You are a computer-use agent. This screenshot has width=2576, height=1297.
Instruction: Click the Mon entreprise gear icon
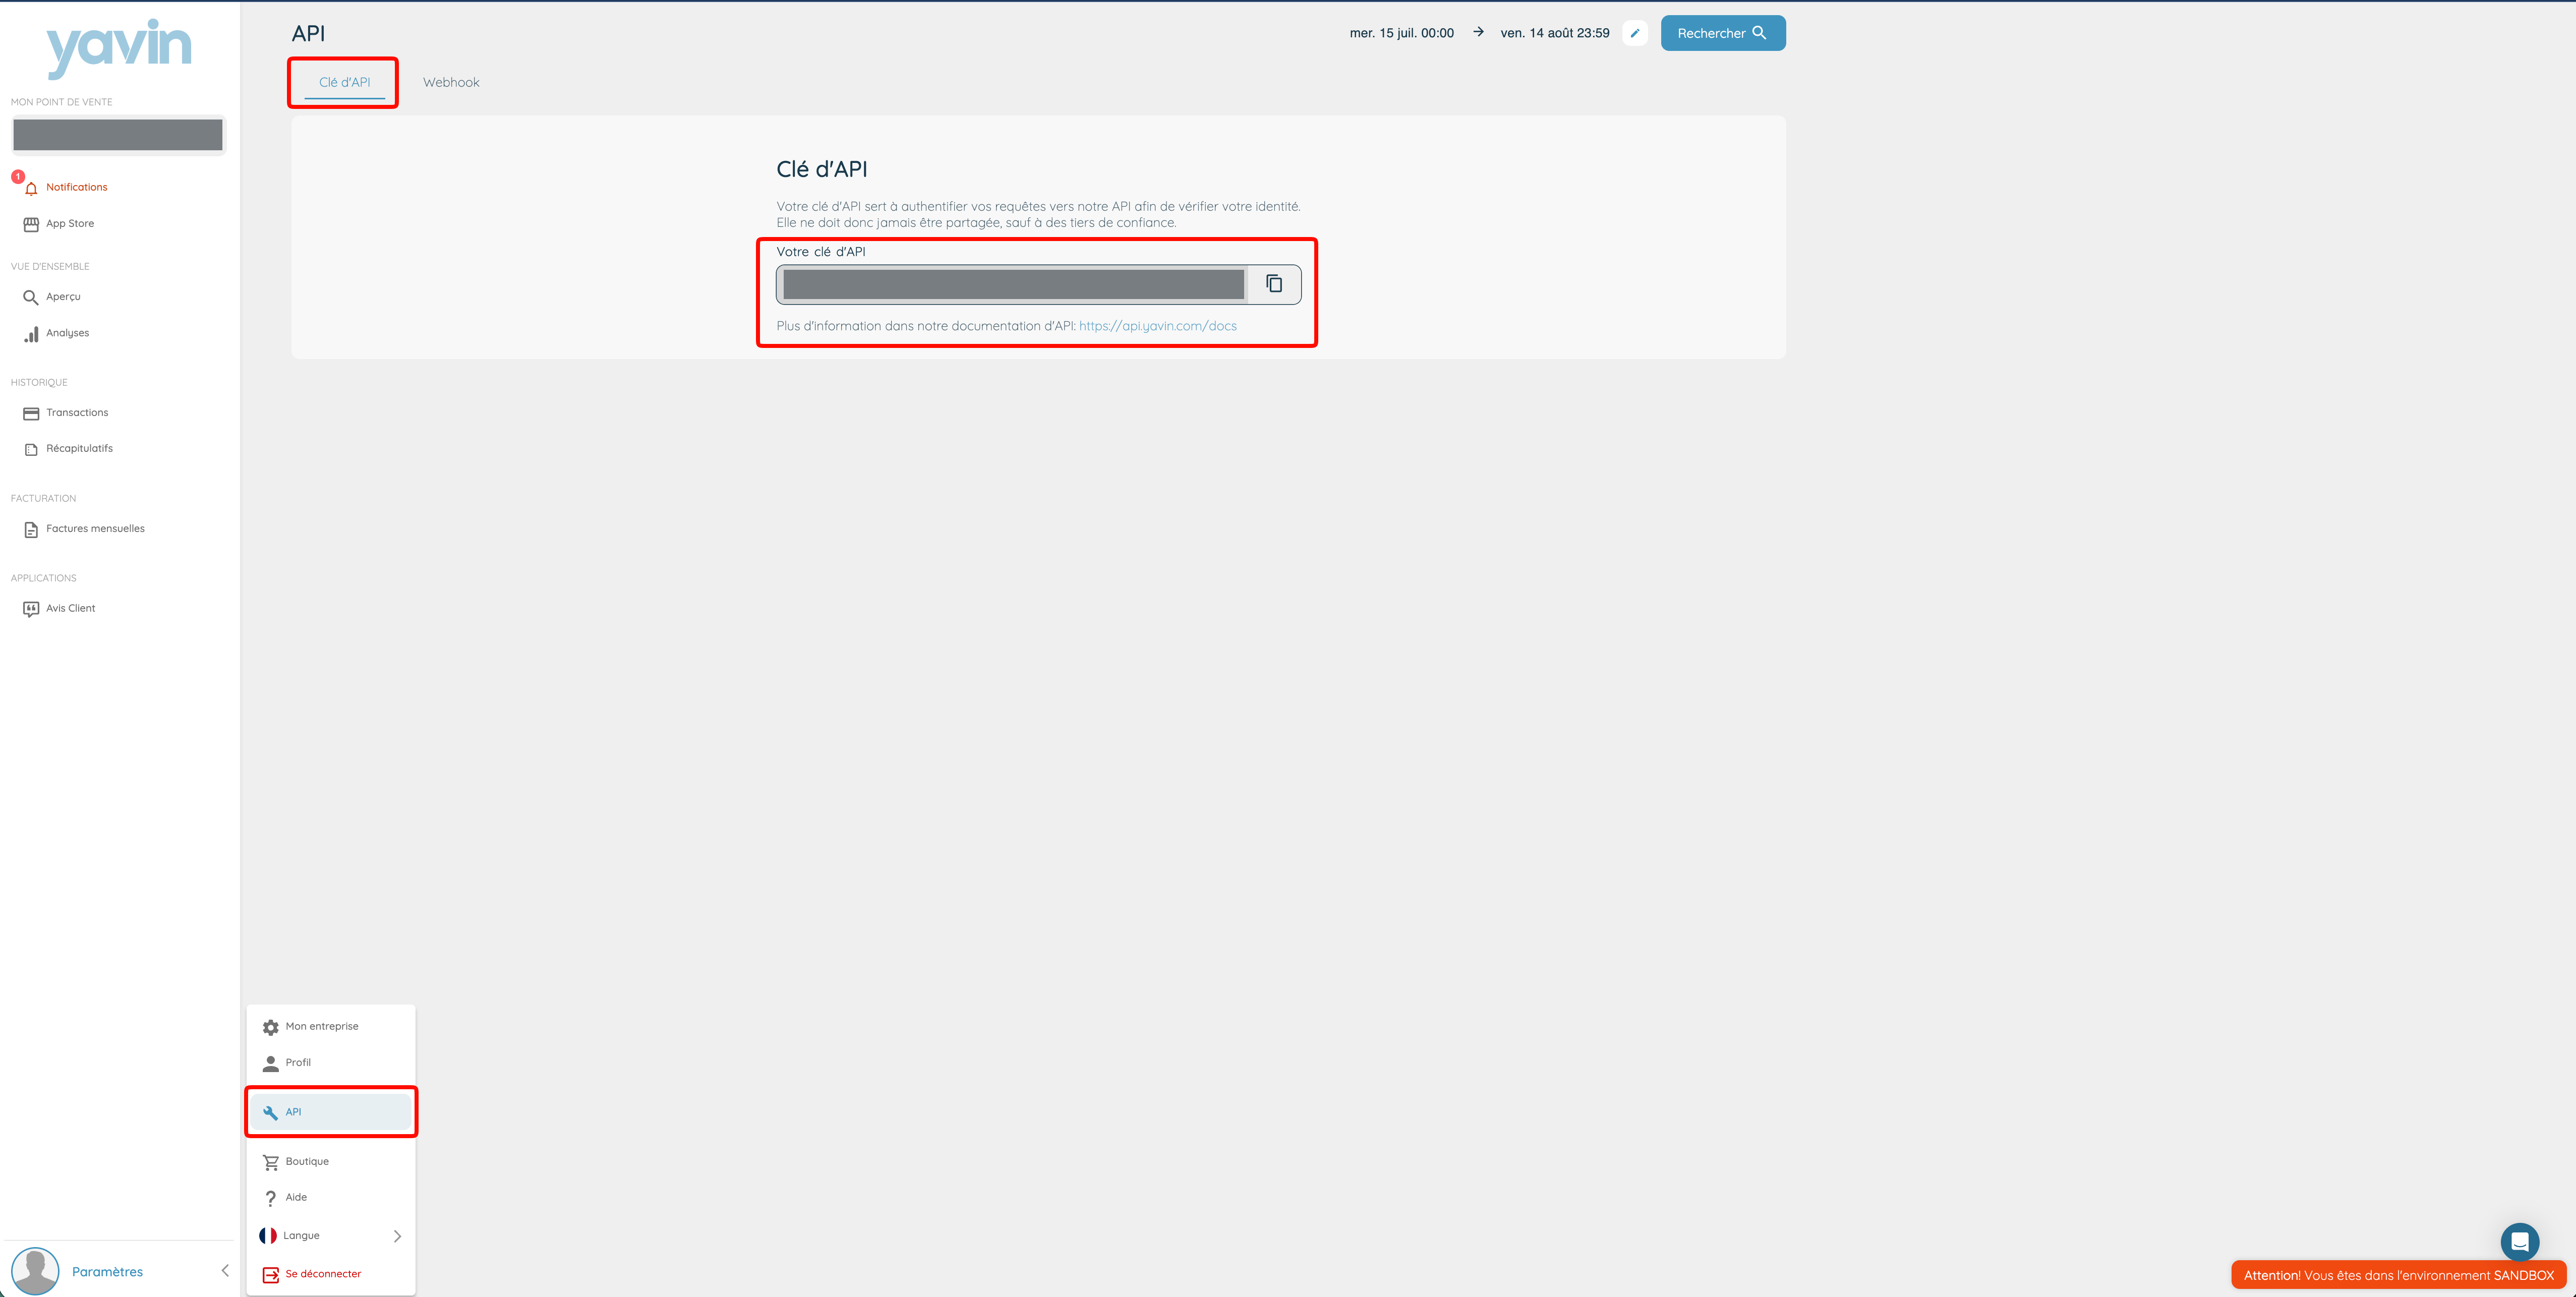click(270, 1027)
